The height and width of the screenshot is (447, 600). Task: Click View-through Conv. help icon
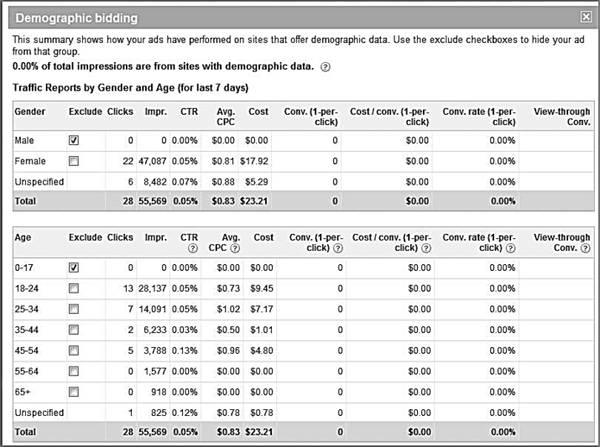coord(585,248)
